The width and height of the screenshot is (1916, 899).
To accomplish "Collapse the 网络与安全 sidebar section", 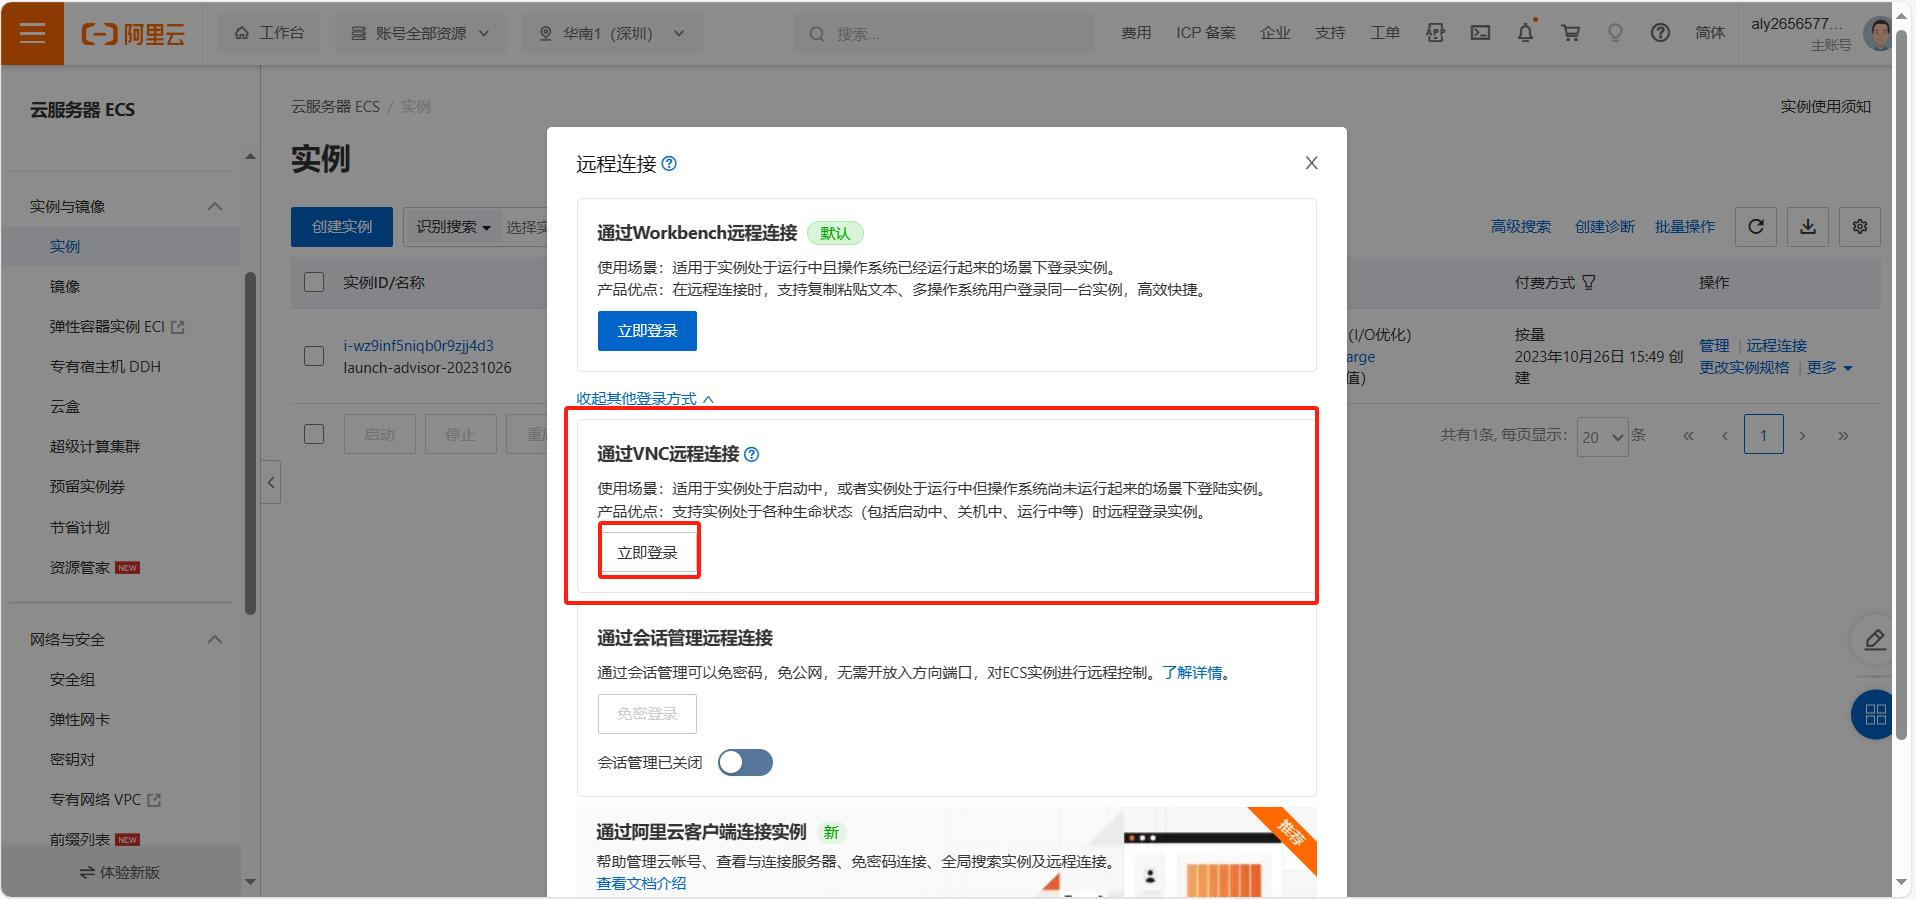I will tap(214, 639).
